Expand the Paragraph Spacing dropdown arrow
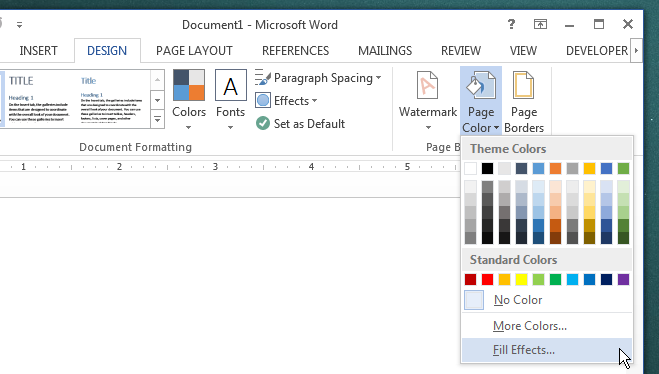The image size is (659, 374). click(x=379, y=78)
